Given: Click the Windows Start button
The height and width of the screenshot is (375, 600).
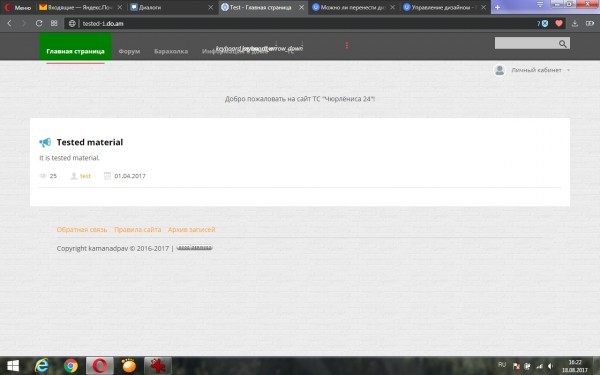Looking at the screenshot, I should 13,366.
